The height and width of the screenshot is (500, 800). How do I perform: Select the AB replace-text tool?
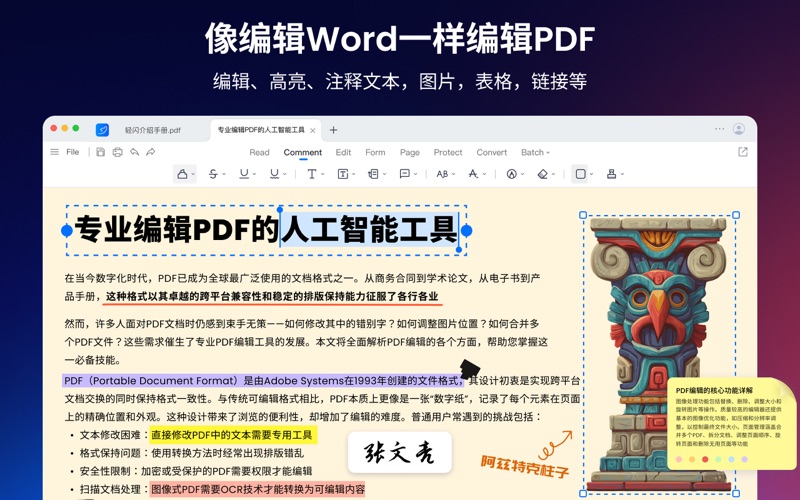coord(442,174)
